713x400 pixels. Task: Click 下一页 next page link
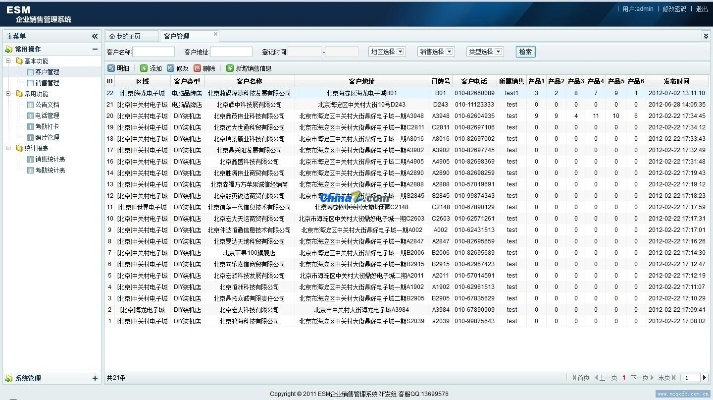click(x=642, y=378)
